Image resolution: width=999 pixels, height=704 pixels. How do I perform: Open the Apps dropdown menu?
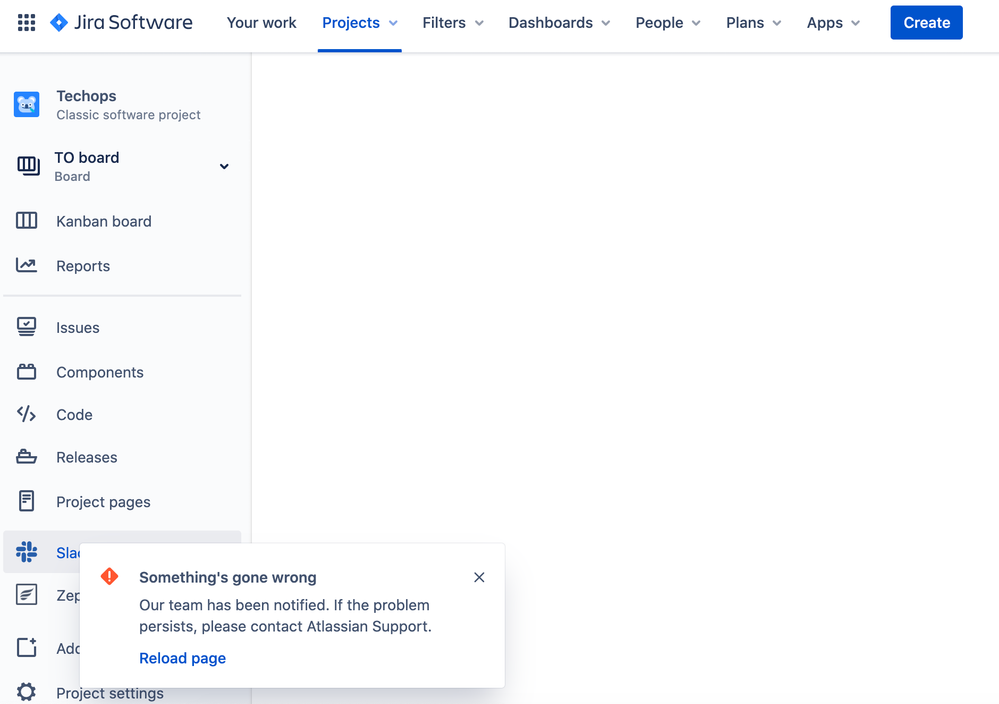833,23
